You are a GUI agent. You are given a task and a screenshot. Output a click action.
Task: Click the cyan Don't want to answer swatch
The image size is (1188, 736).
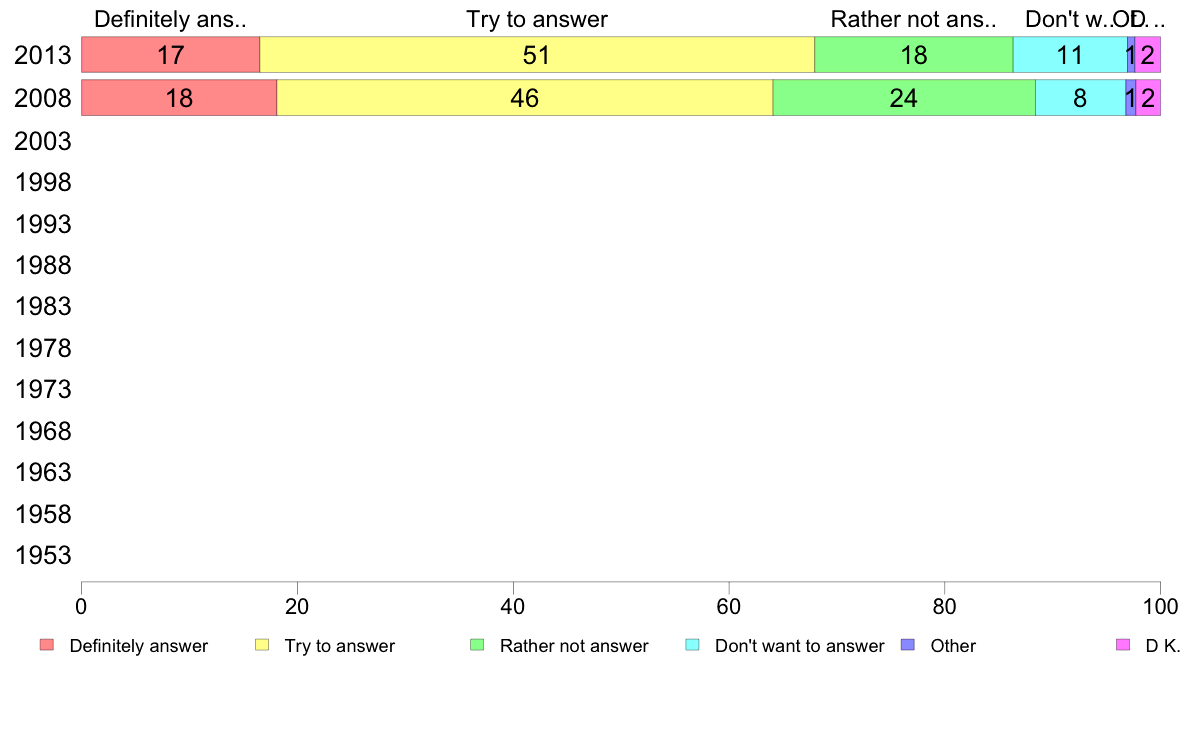tap(692, 645)
